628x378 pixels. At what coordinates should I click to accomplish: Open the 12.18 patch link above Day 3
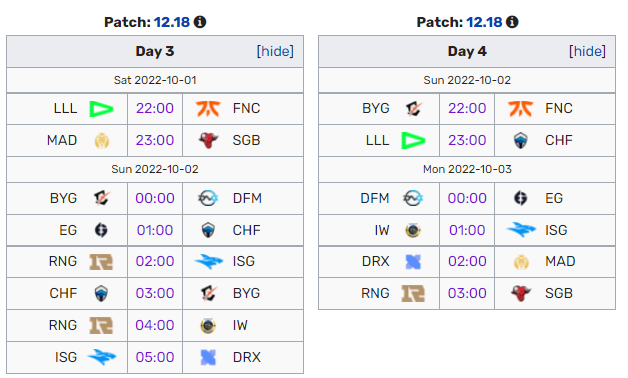pyautogui.click(x=172, y=22)
